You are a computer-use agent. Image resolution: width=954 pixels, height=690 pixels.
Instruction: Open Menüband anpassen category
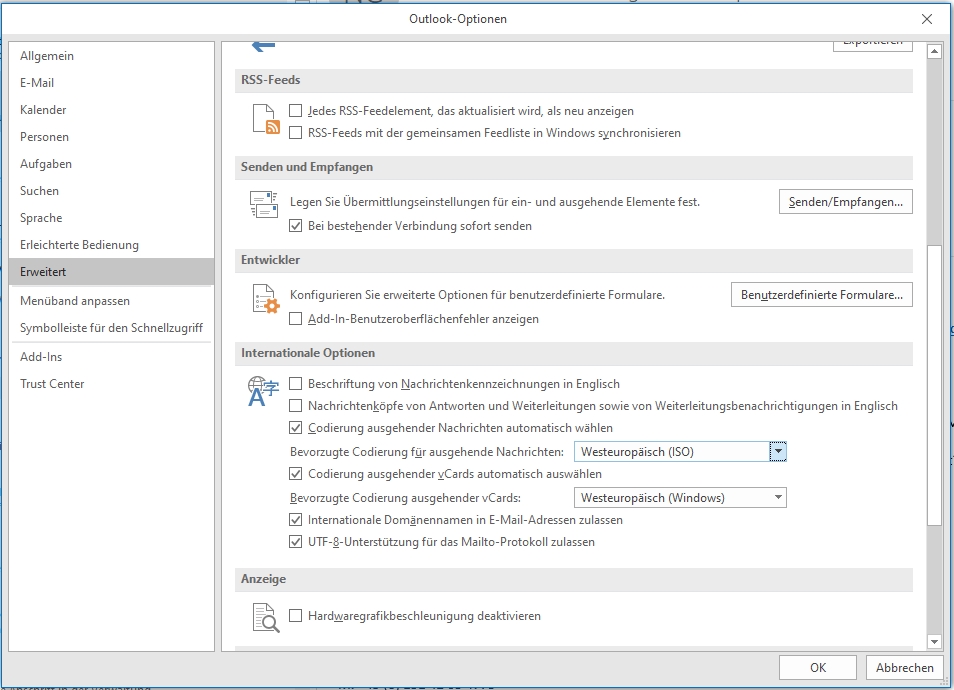click(x=111, y=301)
